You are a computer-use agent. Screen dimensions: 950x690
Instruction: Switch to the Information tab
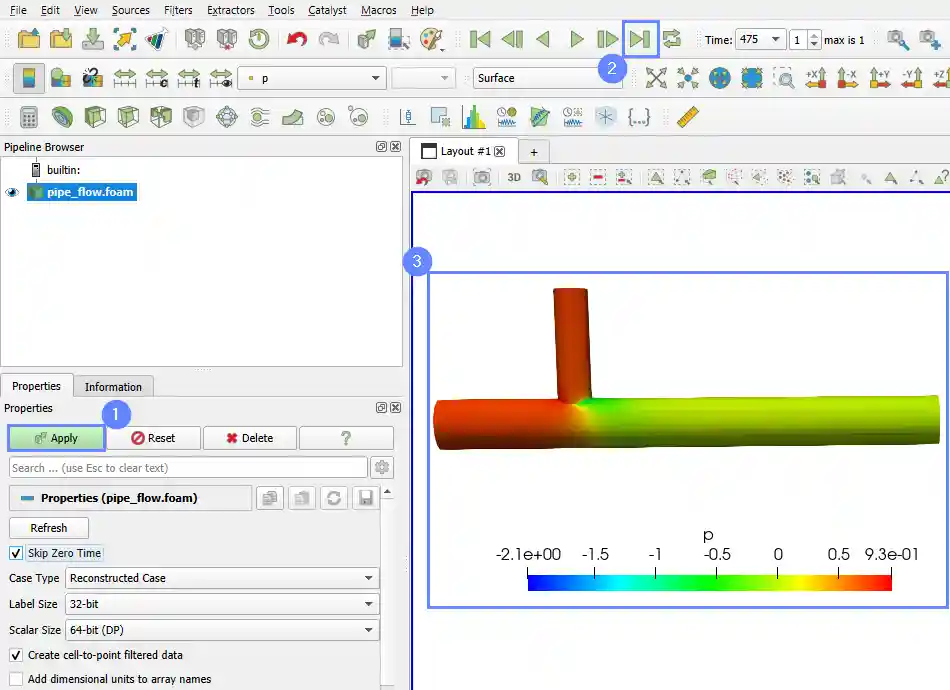[x=113, y=387]
